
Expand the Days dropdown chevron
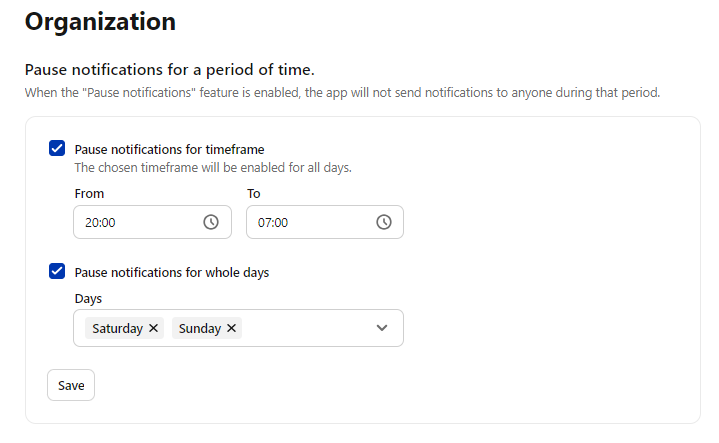point(382,328)
